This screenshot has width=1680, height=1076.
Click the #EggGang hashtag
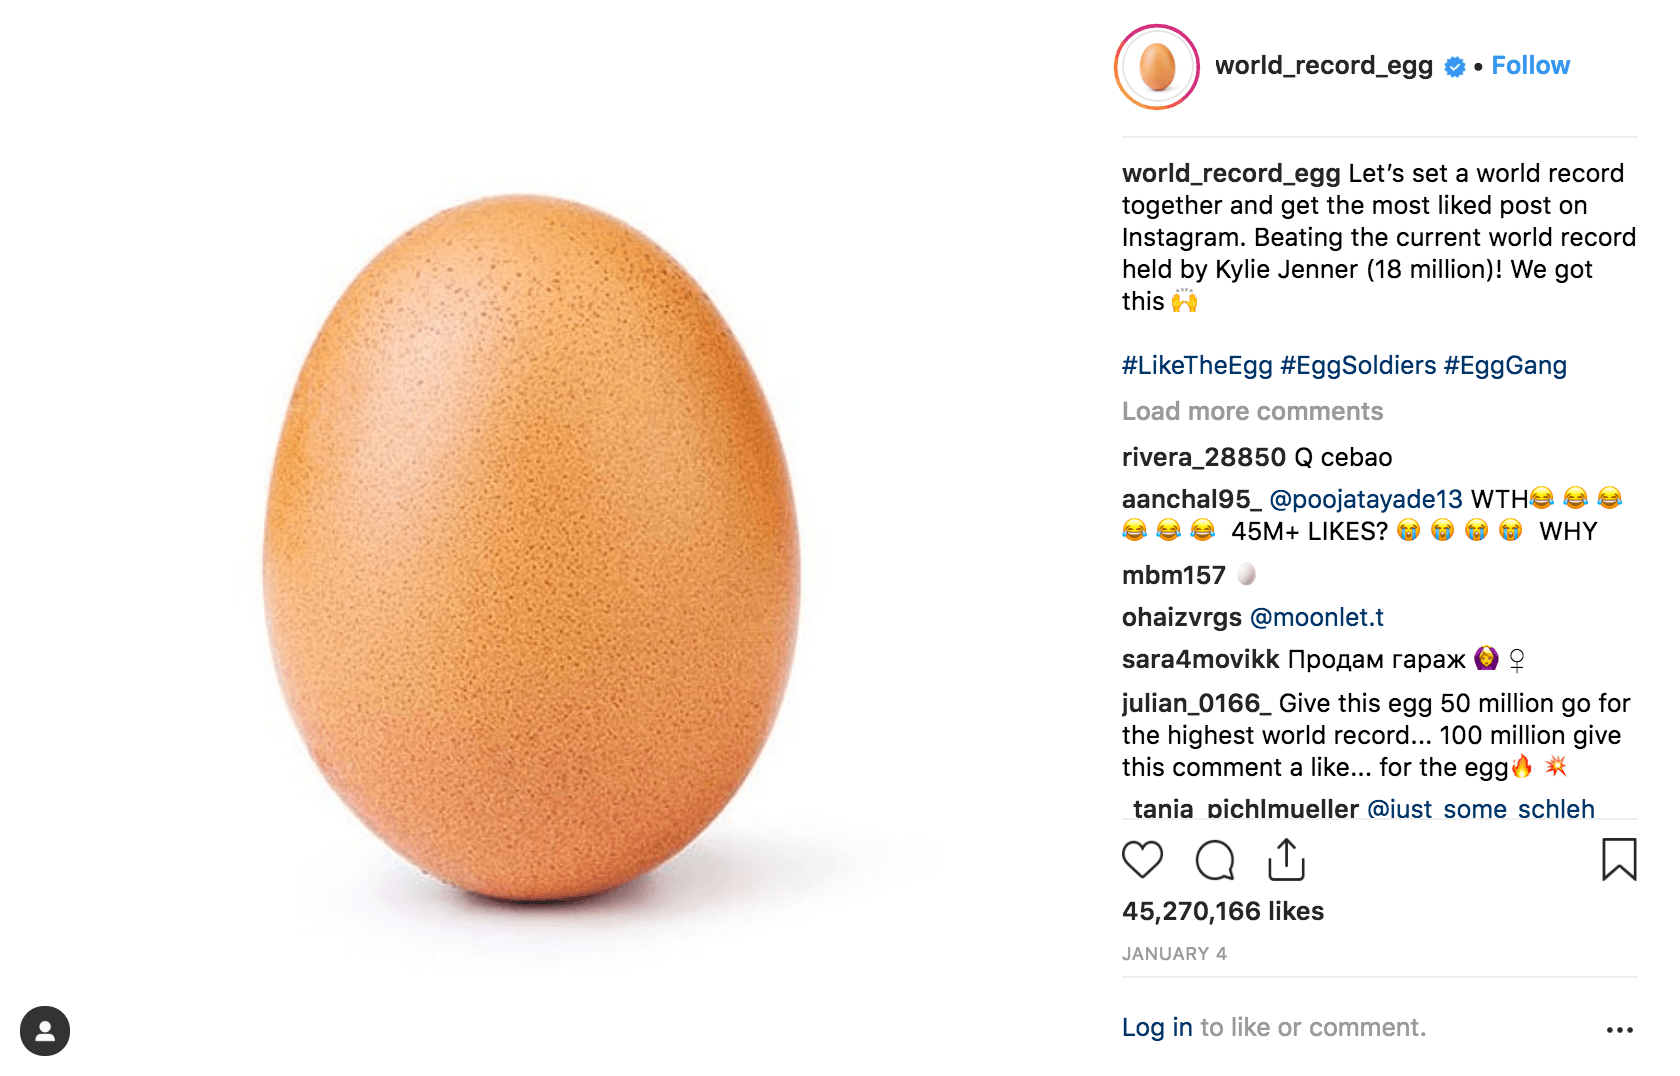point(1505,365)
